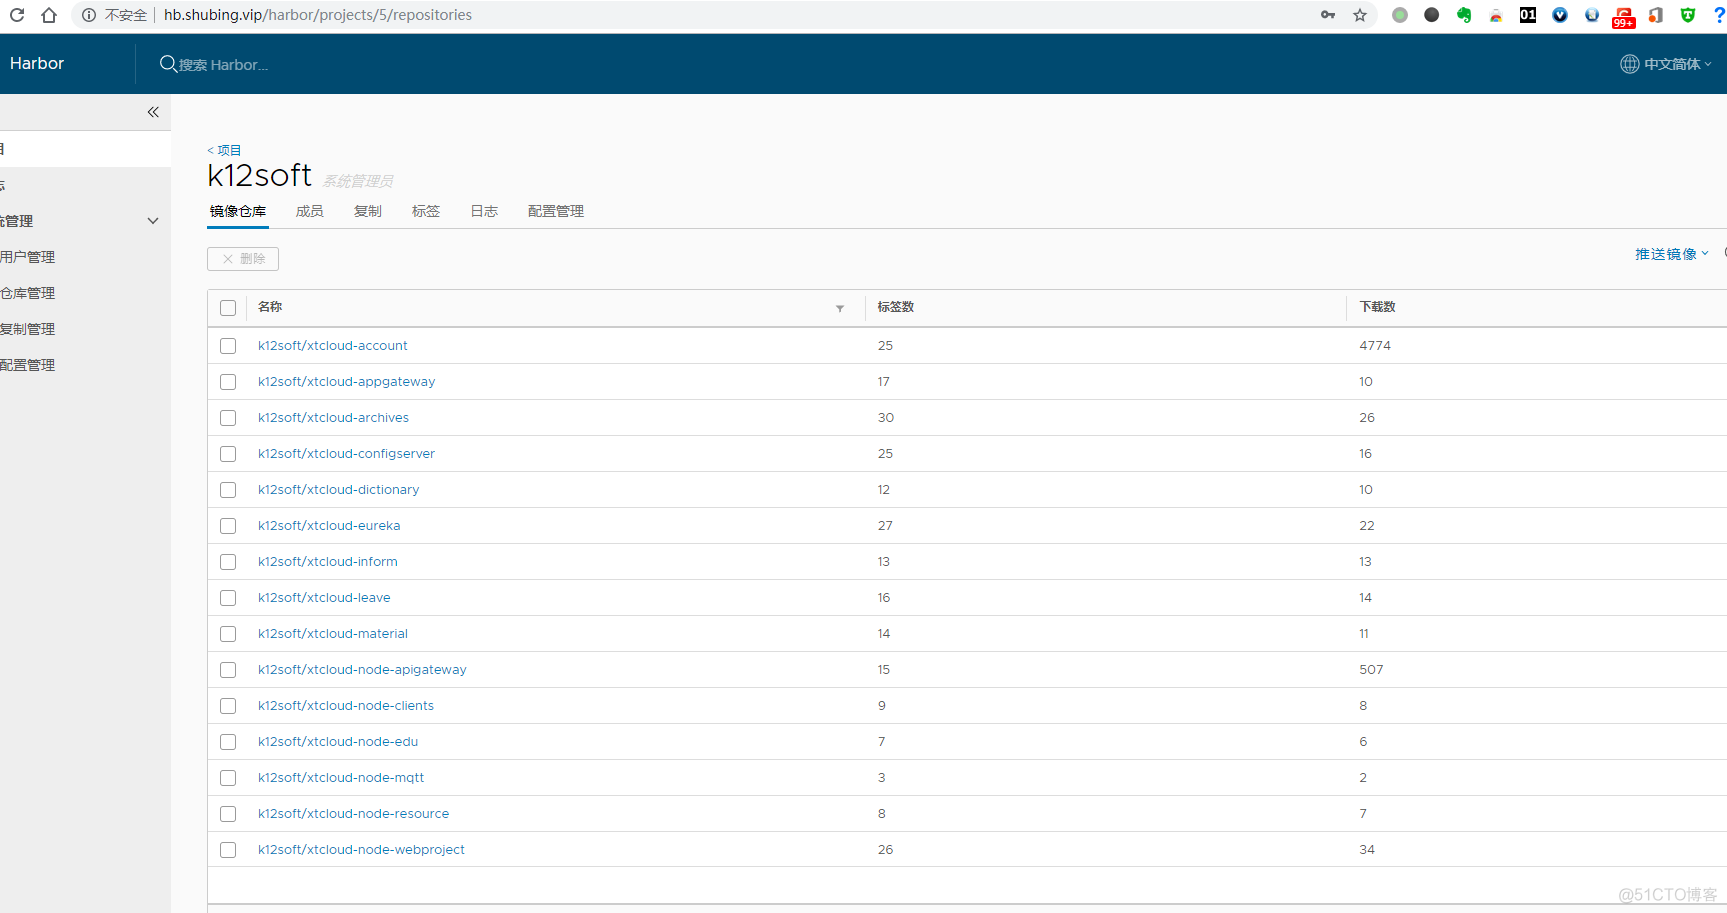Click the 删除 delete button

[x=243, y=259]
